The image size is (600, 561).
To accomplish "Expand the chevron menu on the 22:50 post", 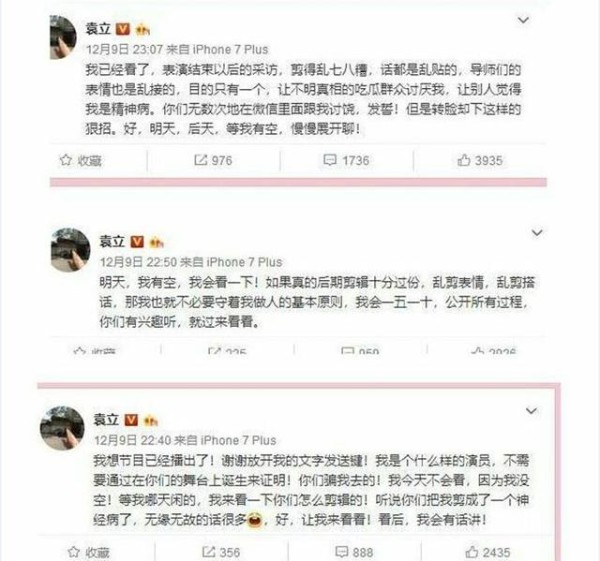I will click(537, 232).
